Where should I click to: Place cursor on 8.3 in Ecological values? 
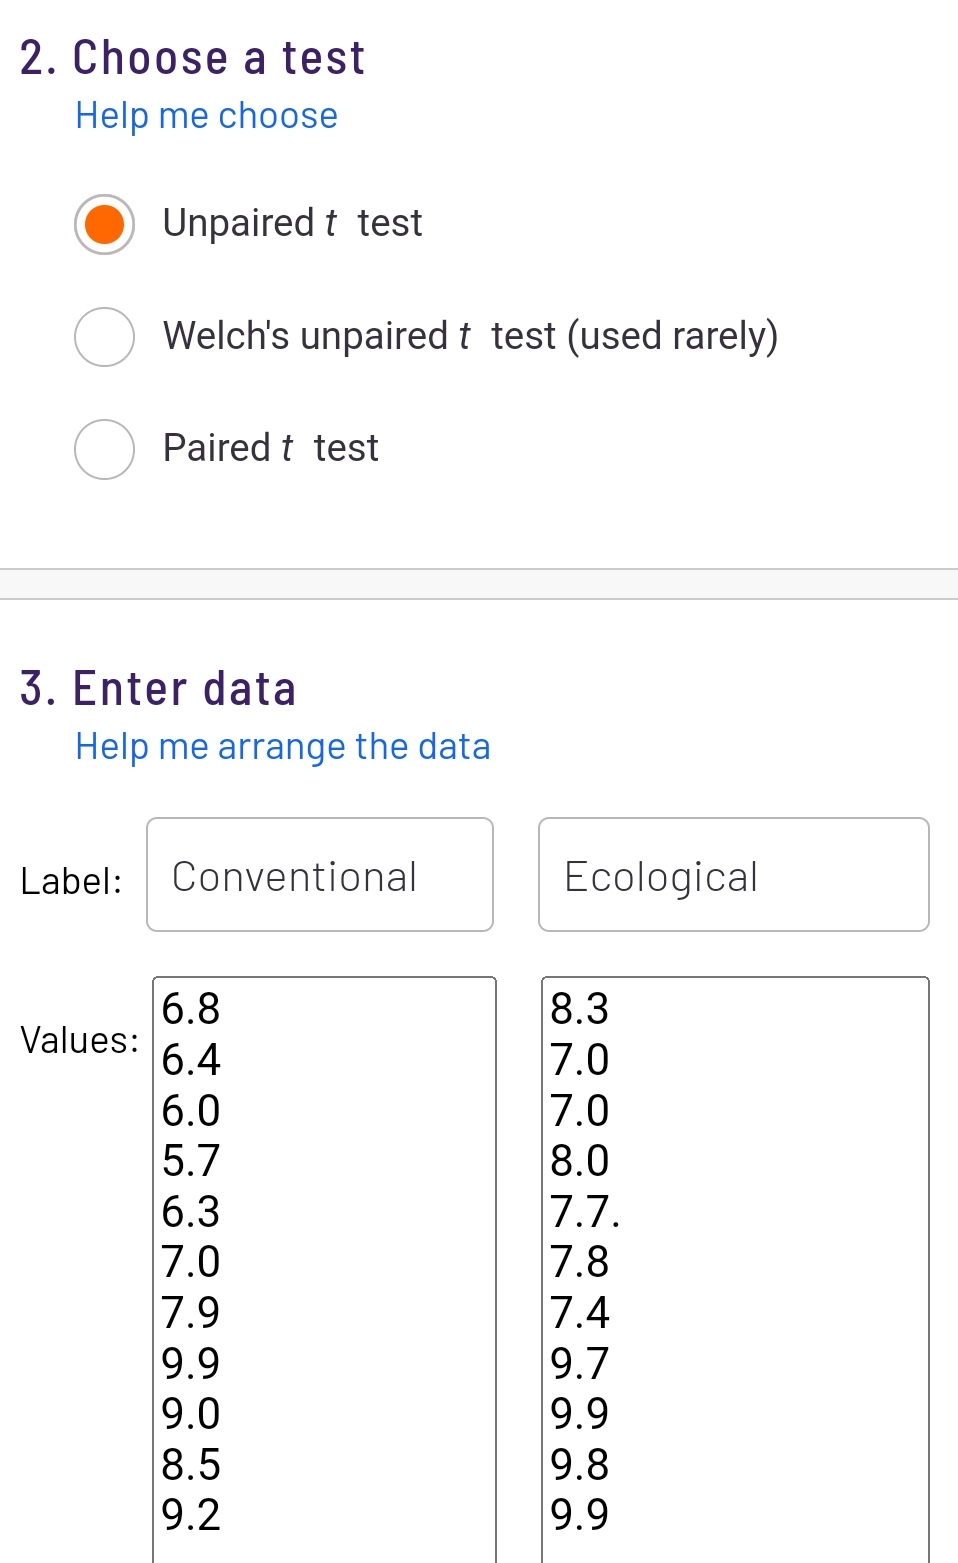[580, 1009]
